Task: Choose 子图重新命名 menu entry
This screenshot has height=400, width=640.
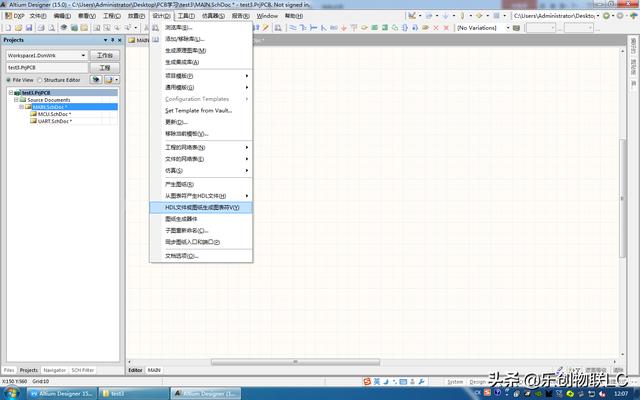Action: tap(201, 231)
